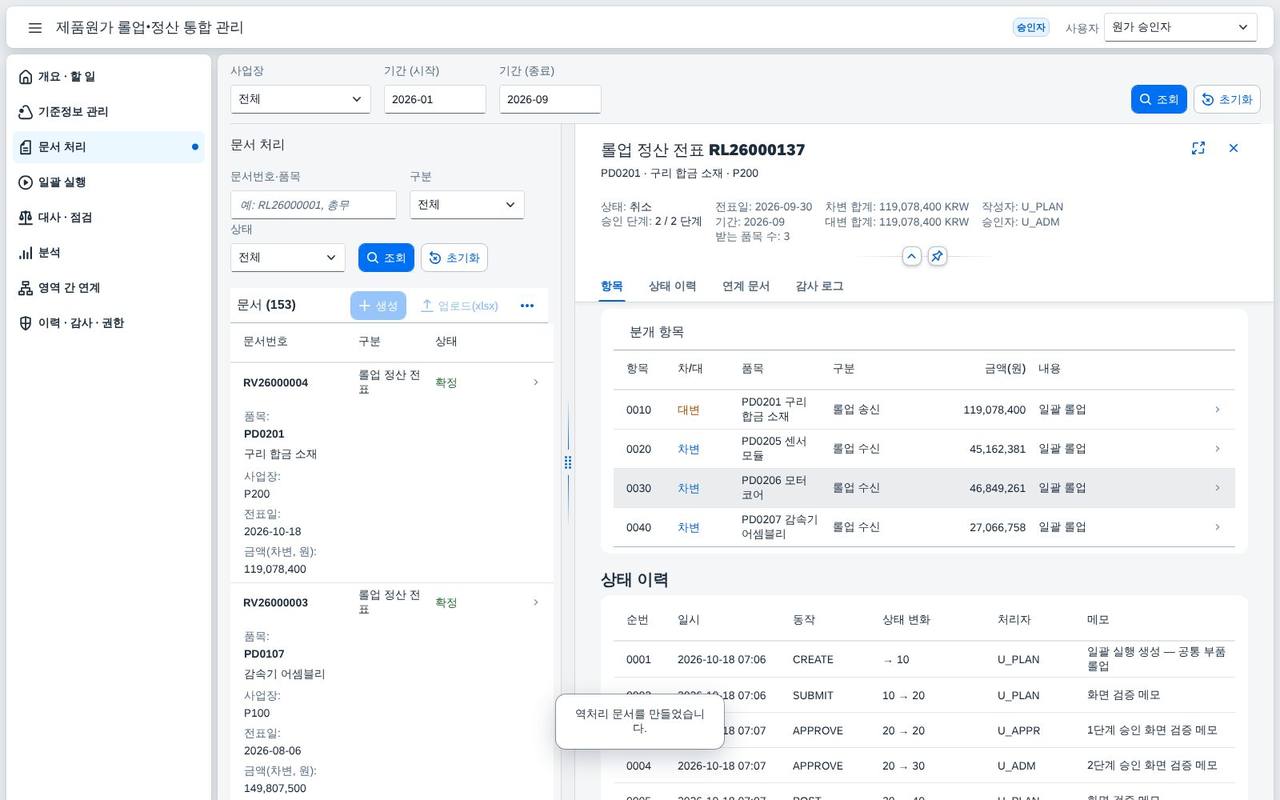Open document RV26000004 row chevron
The width and height of the screenshot is (1280, 800).
536,382
